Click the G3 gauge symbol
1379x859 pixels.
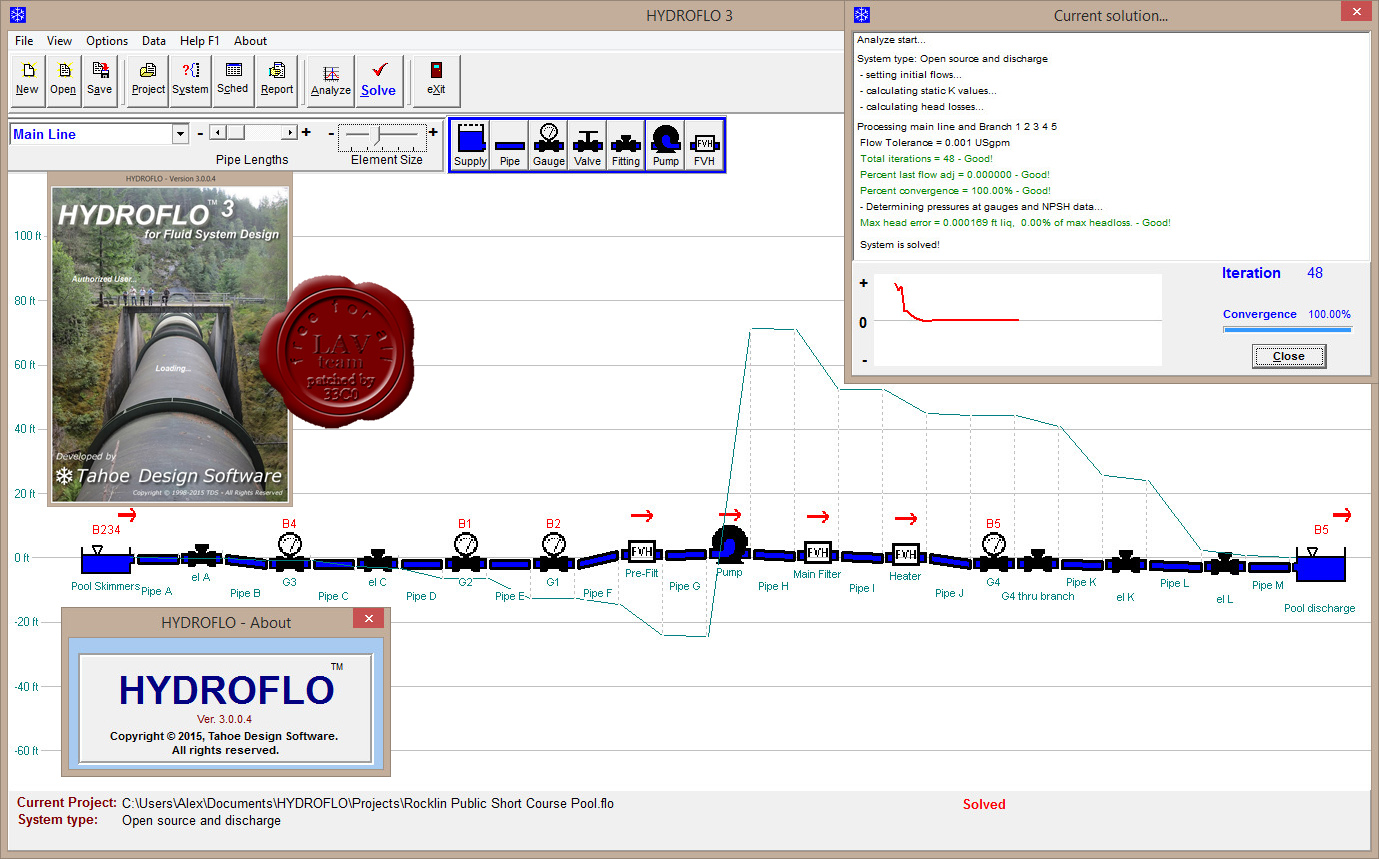point(290,553)
